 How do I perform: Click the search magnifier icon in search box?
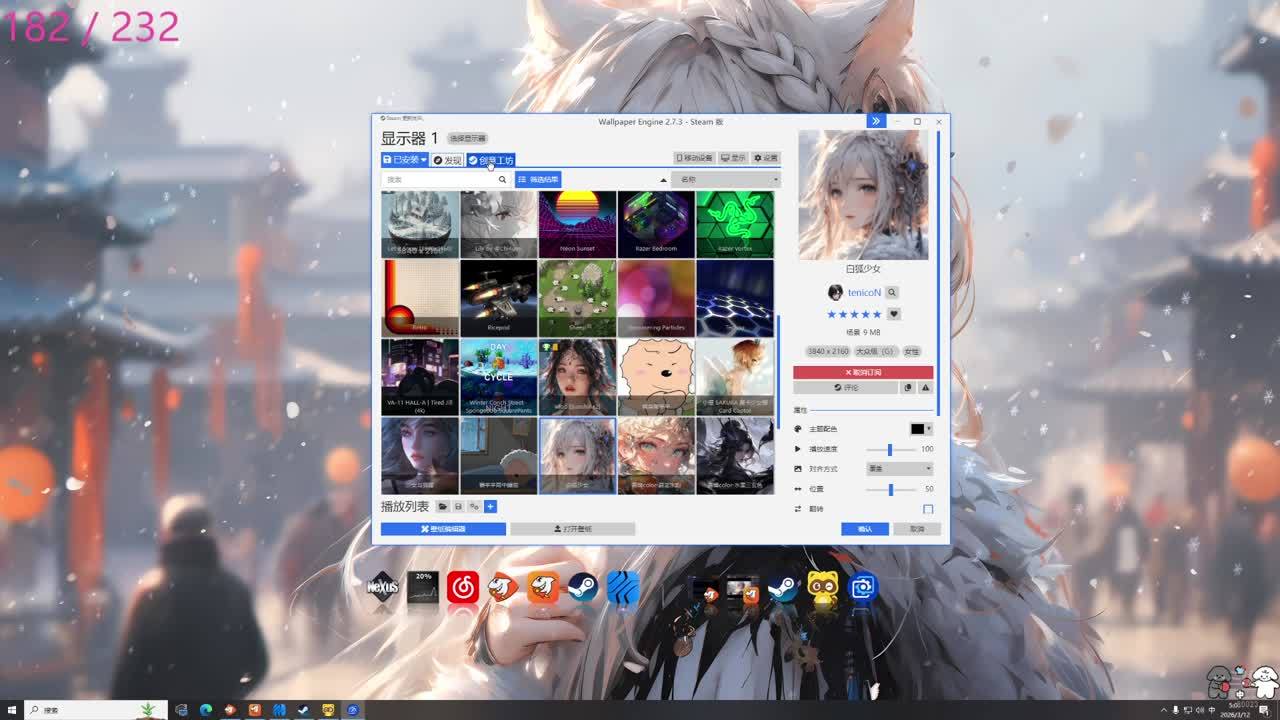(502, 180)
